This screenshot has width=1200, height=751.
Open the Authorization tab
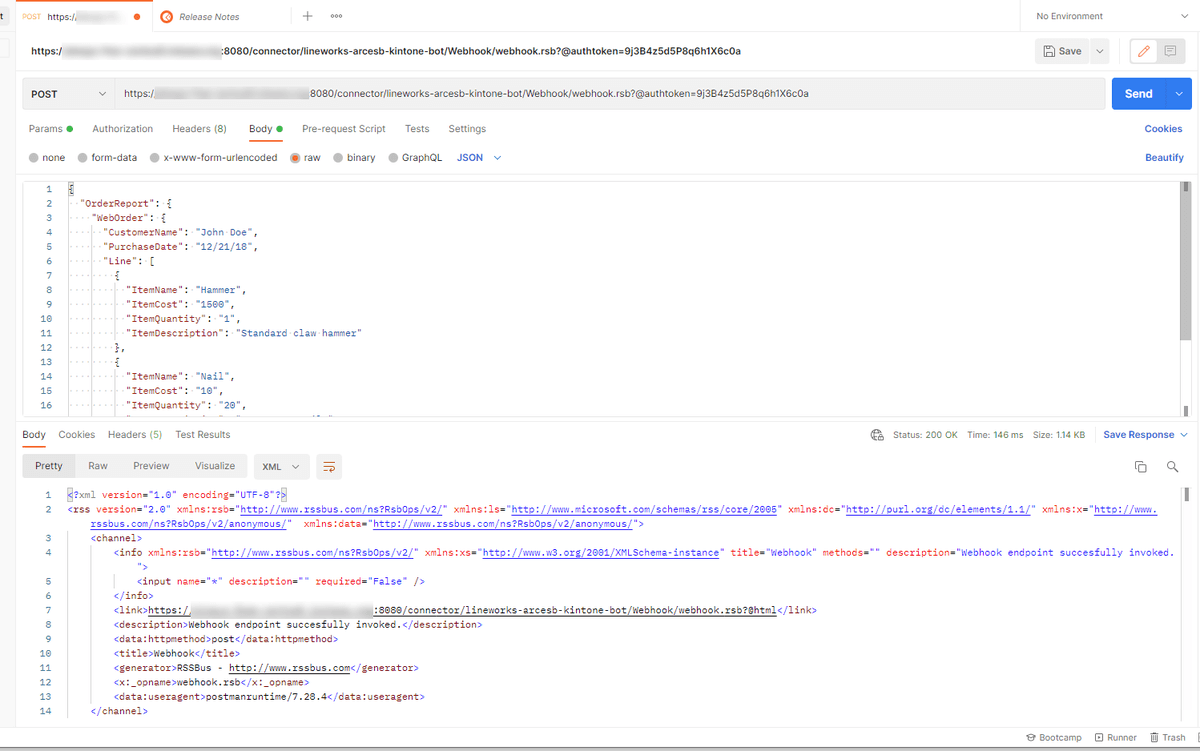point(123,129)
